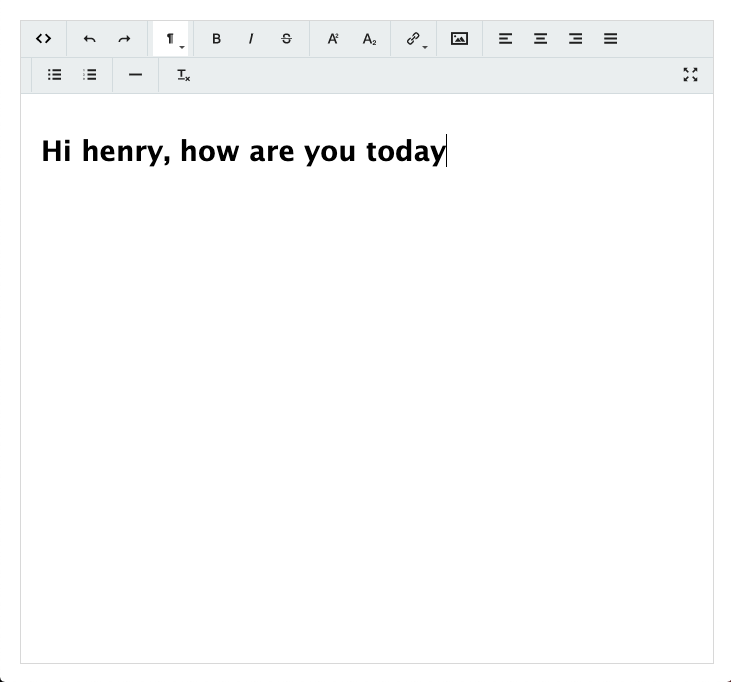Toggle italic formatting
This screenshot has height=682, width=731.
251,39
